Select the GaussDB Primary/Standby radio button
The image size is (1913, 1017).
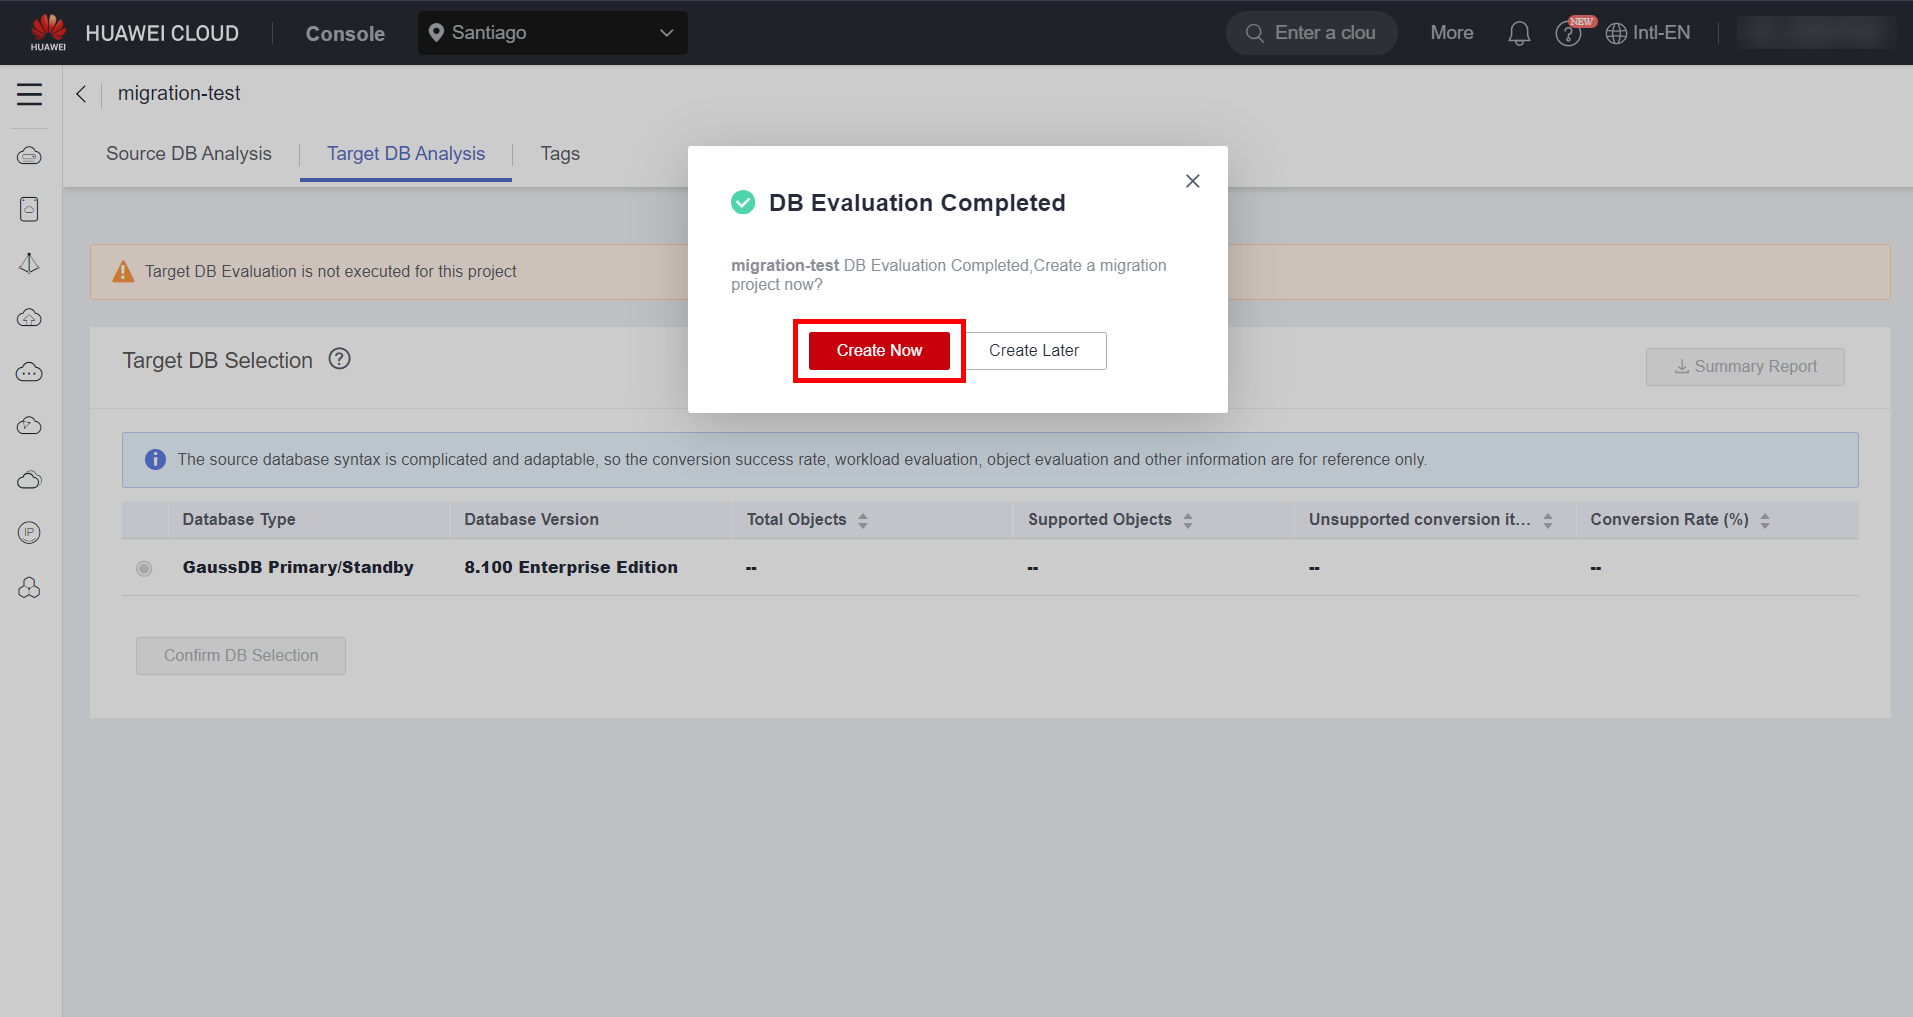pos(144,568)
